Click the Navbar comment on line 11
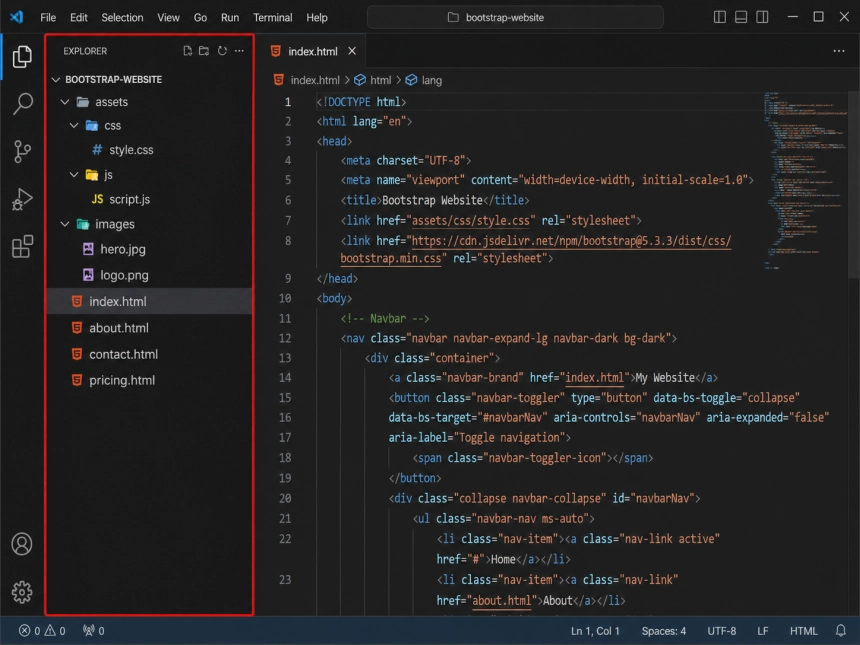 coord(384,318)
